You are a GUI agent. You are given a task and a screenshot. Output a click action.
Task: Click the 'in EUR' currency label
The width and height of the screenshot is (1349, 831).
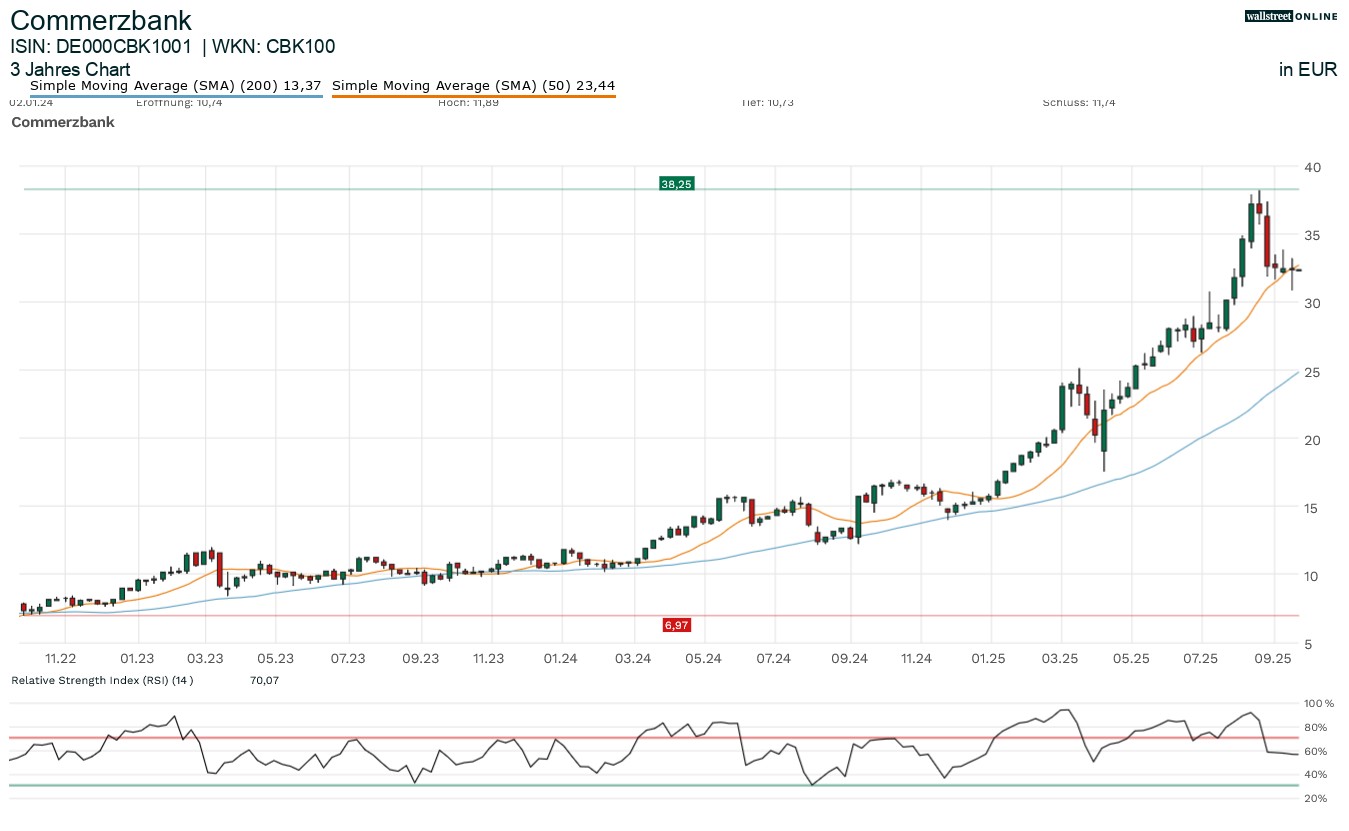pos(1308,70)
